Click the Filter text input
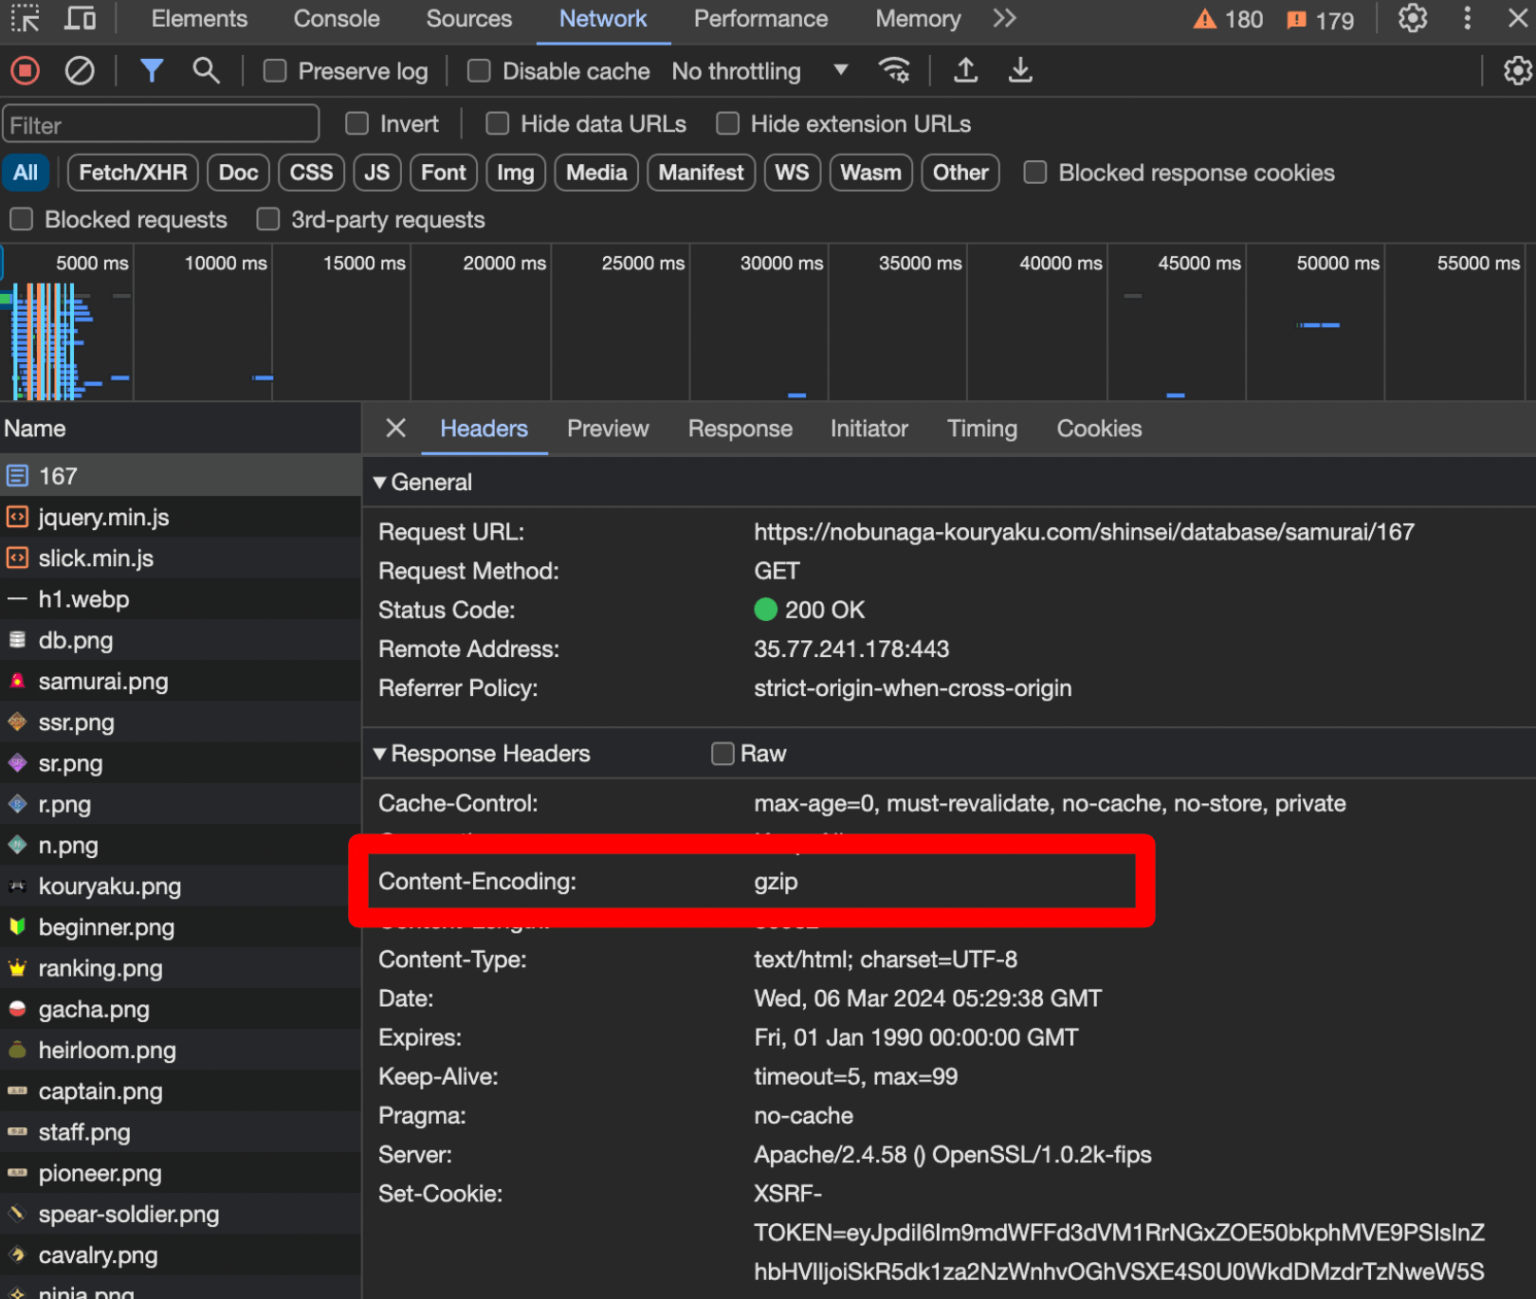The image size is (1536, 1299). click(161, 124)
